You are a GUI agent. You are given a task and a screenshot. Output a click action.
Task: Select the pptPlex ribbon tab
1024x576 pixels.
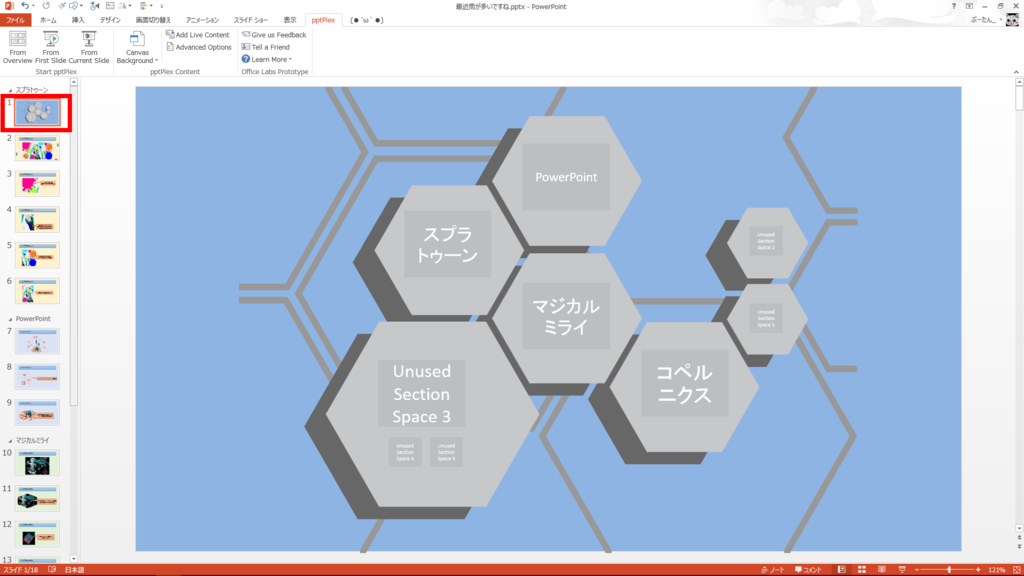click(x=323, y=20)
